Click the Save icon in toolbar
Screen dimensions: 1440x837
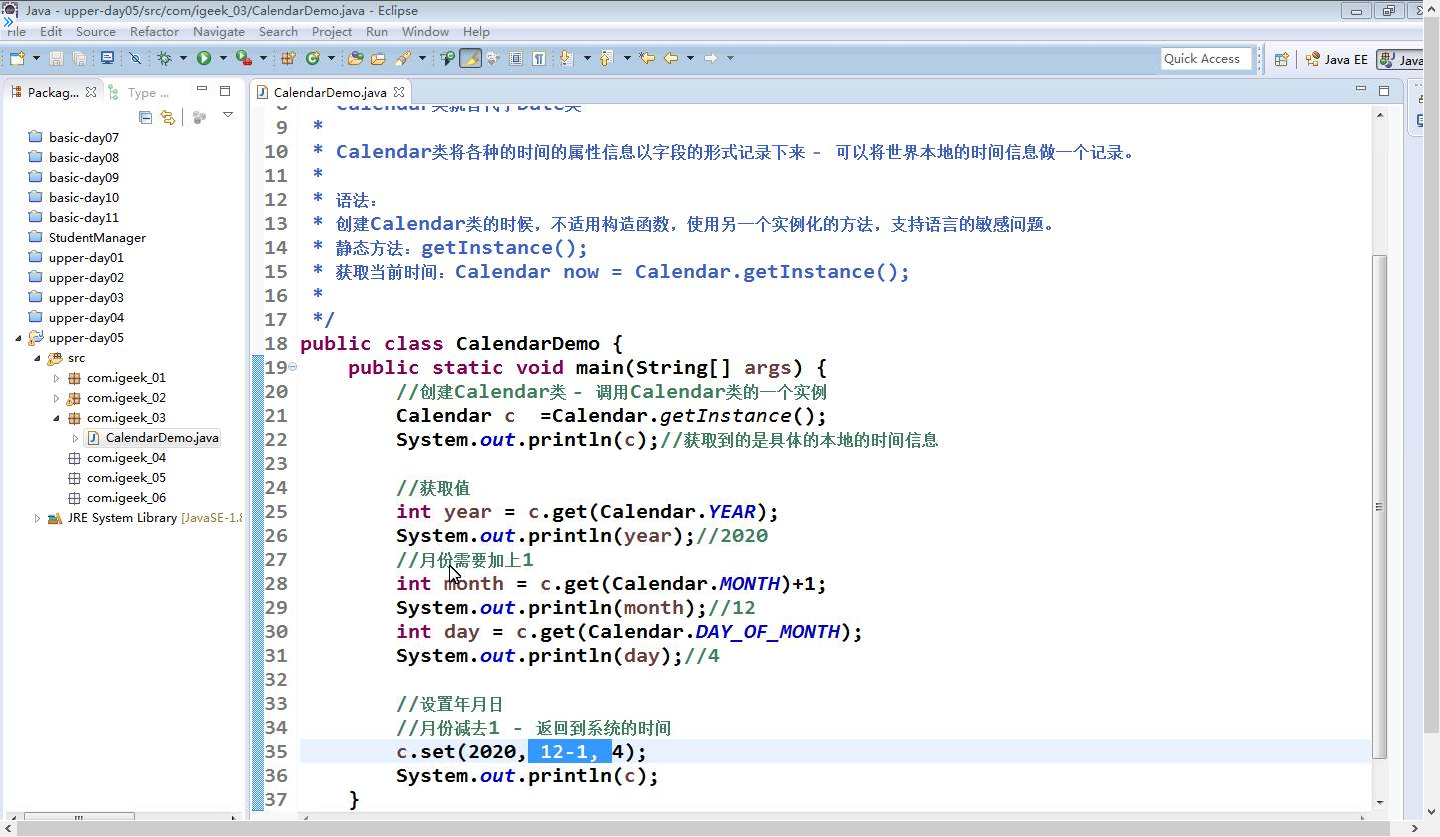tap(56, 59)
